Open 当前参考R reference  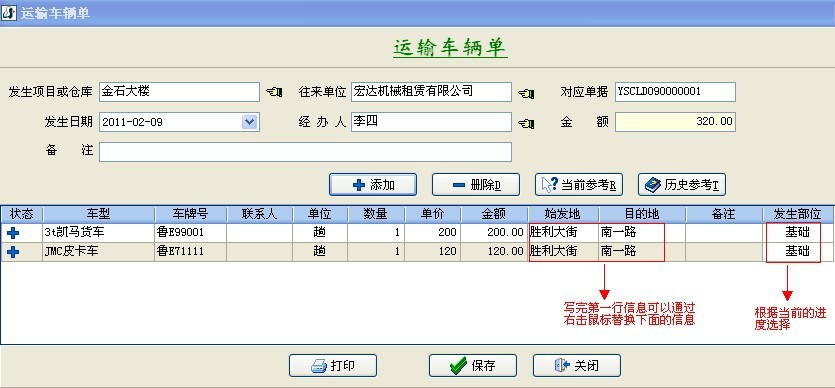[x=578, y=185]
